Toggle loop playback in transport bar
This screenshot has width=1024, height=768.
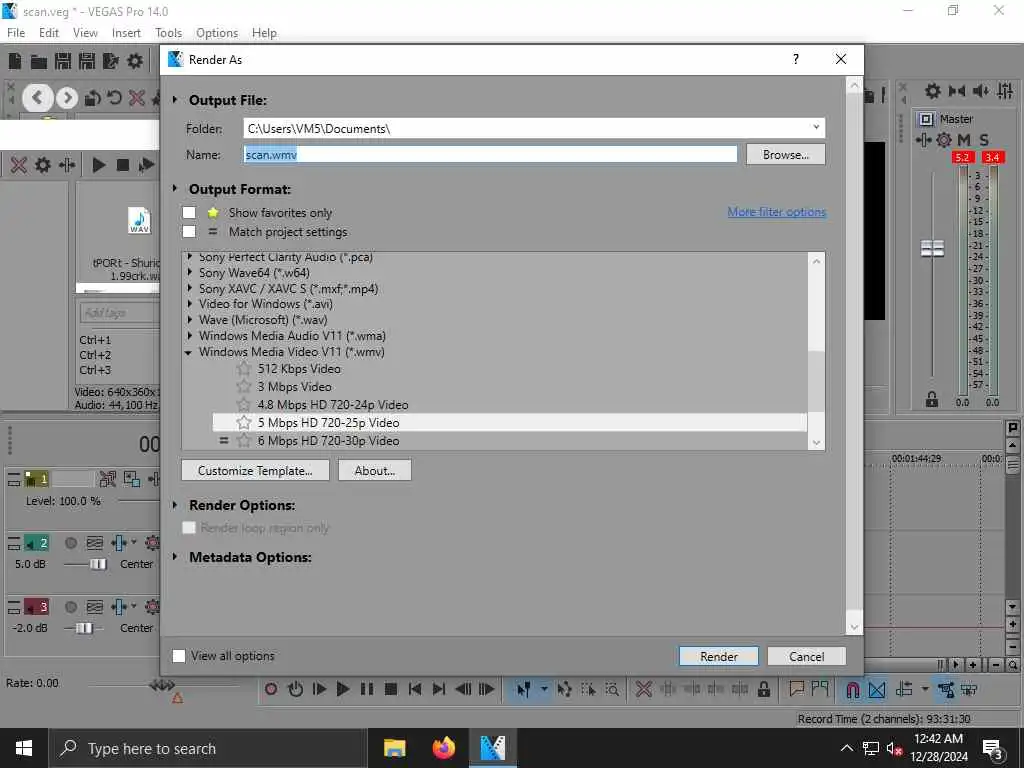(x=295, y=689)
